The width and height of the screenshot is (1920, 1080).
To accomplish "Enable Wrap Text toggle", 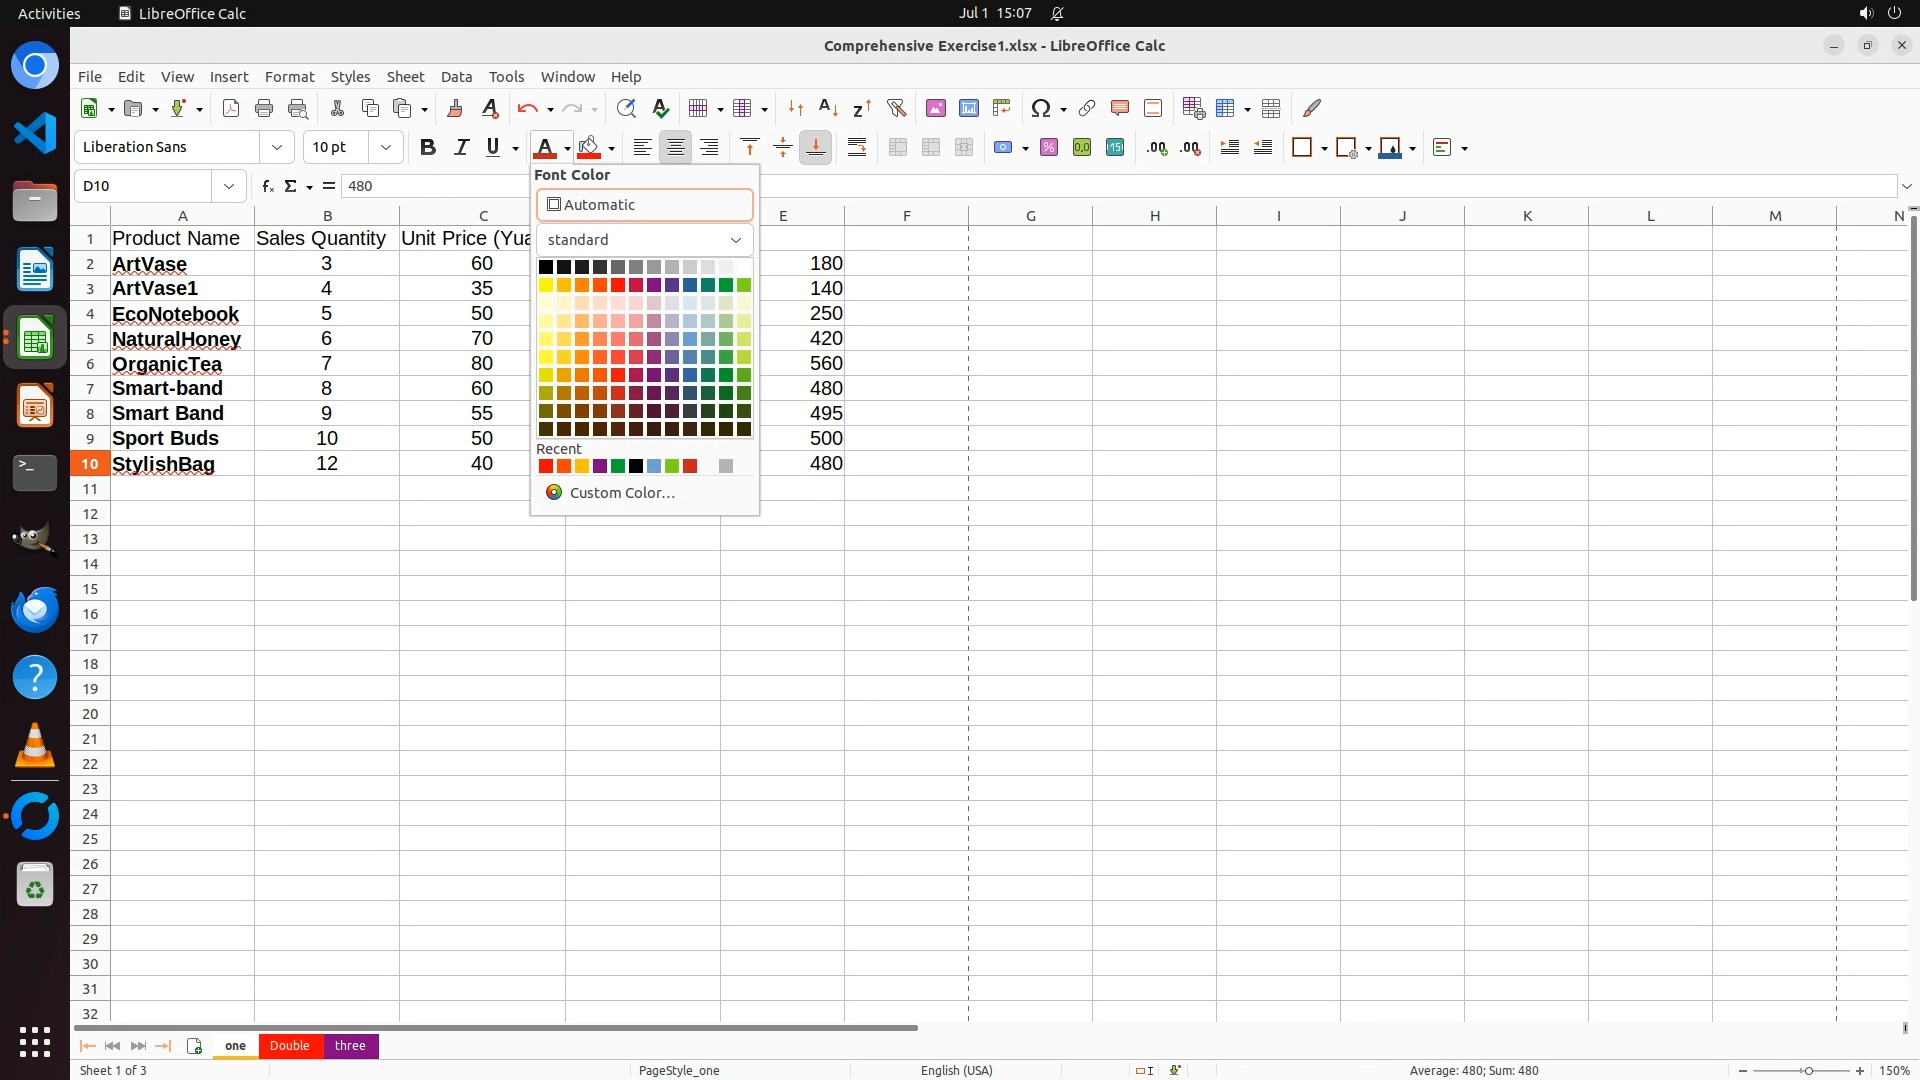I will coord(857,147).
